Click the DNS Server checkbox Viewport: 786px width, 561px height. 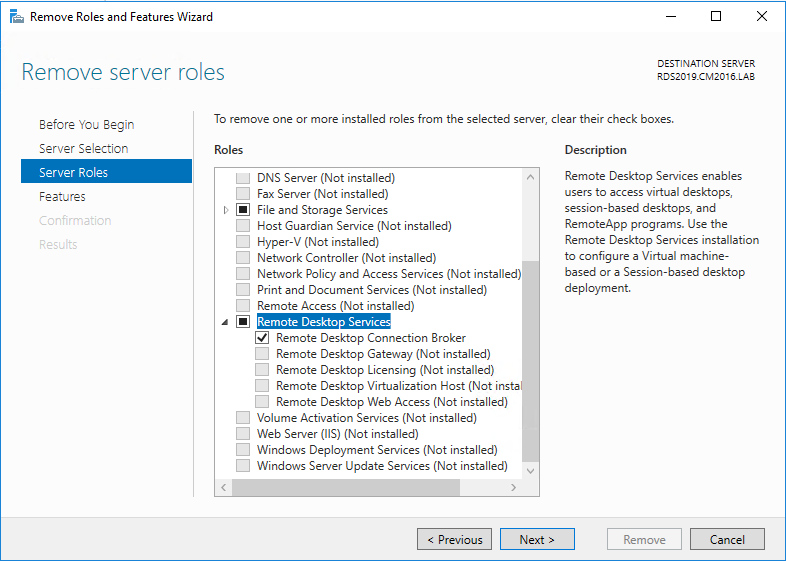[x=243, y=177]
